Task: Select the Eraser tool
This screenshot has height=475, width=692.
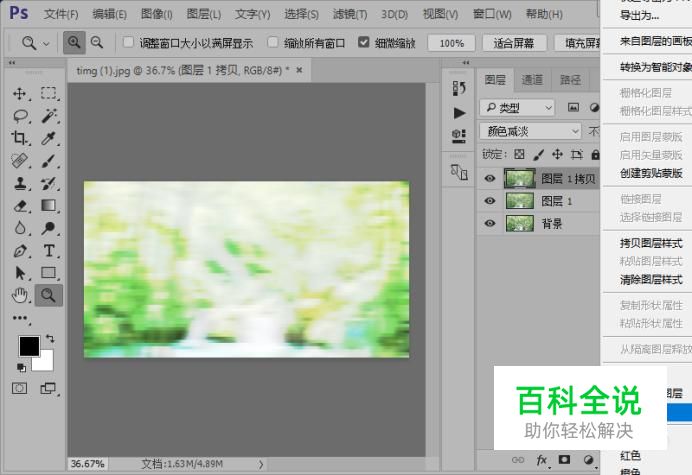Action: pyautogui.click(x=20, y=206)
